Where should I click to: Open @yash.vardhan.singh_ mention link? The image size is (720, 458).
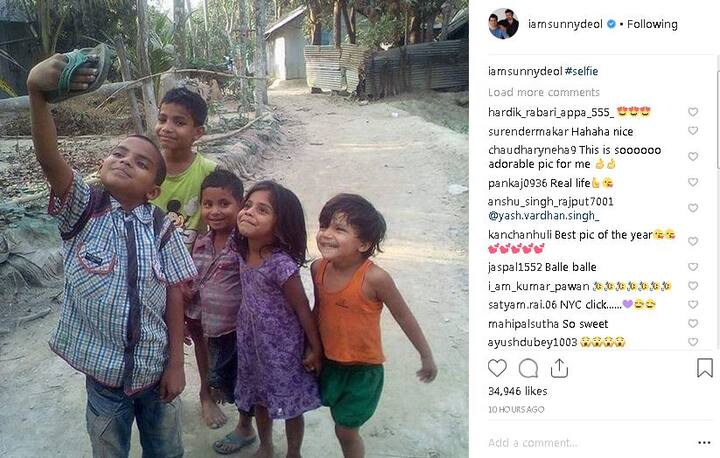coord(544,215)
